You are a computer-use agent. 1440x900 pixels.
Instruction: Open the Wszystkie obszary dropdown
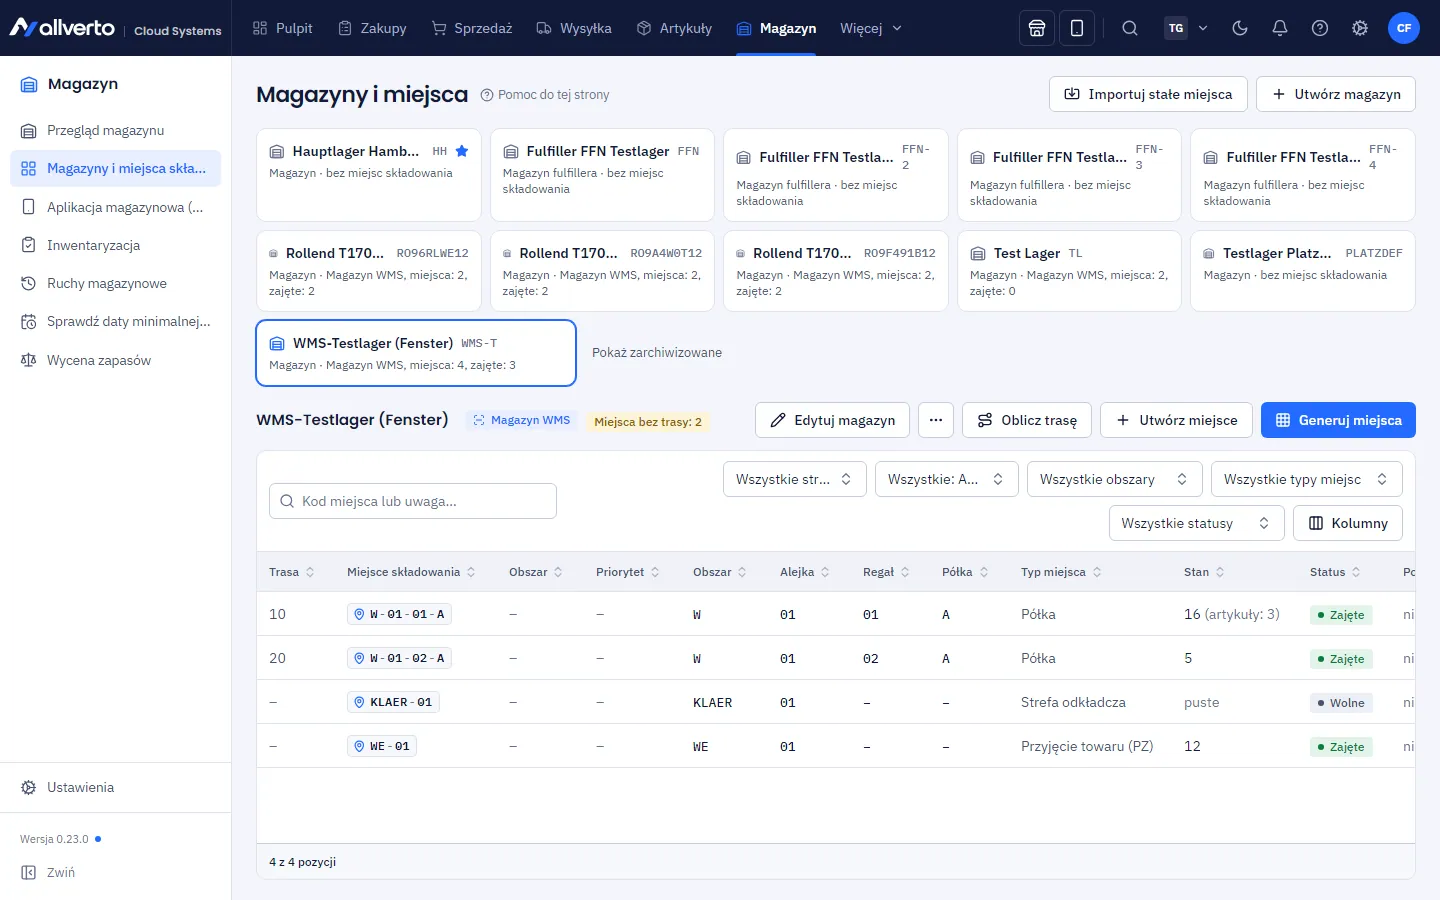click(x=1114, y=479)
